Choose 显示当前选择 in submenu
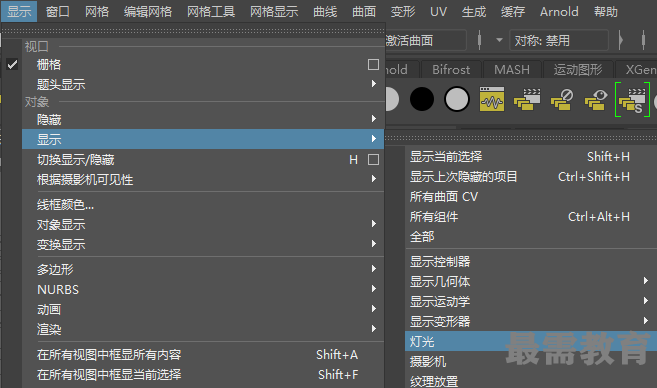The image size is (657, 388). click(x=531, y=157)
